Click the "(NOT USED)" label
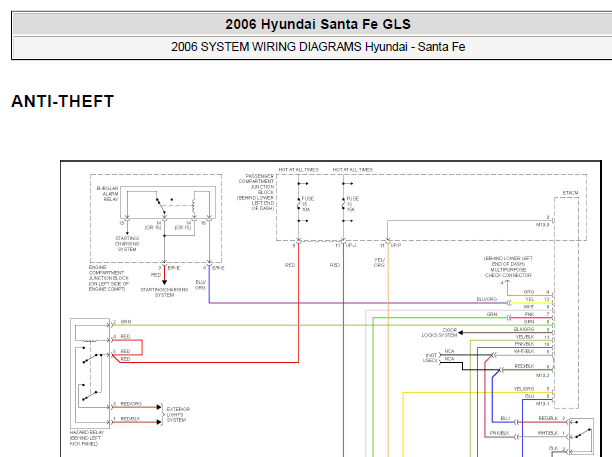 tap(431, 358)
